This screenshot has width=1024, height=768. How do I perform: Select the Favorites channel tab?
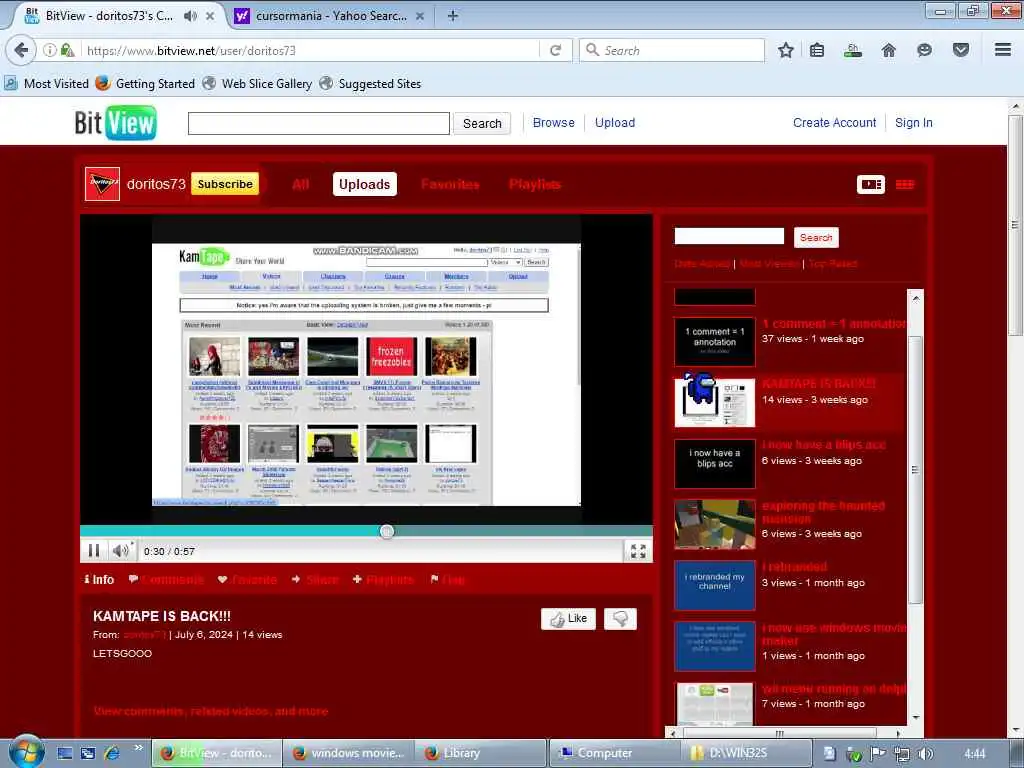450,184
